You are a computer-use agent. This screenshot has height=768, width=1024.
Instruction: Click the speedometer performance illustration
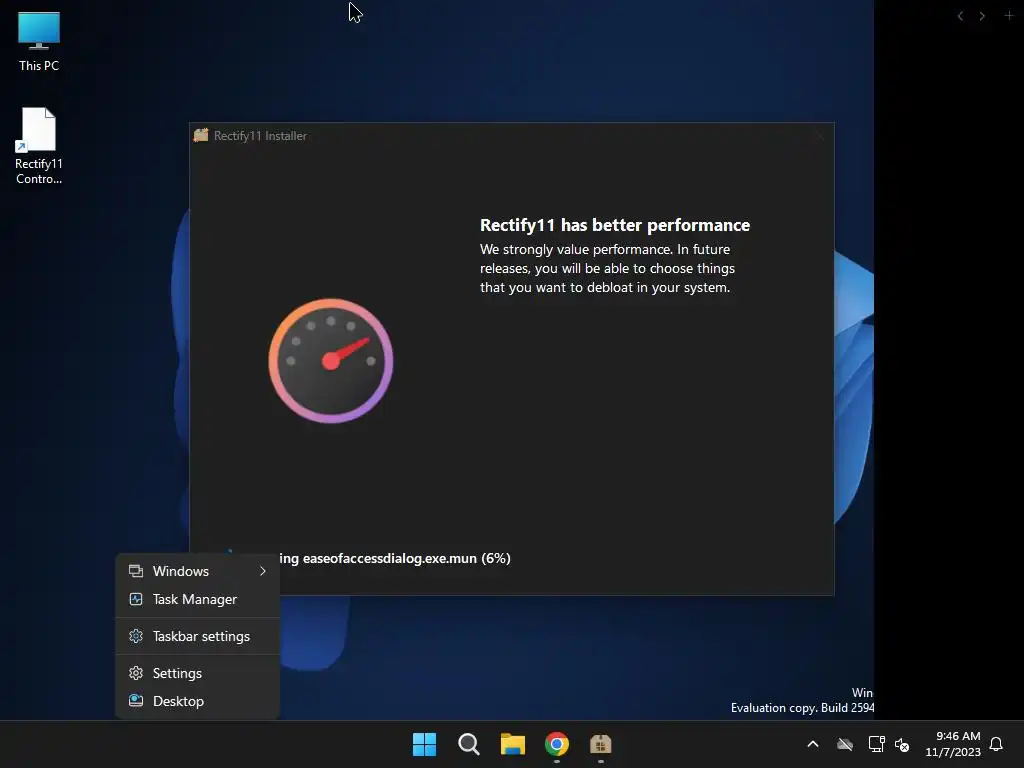[331, 360]
